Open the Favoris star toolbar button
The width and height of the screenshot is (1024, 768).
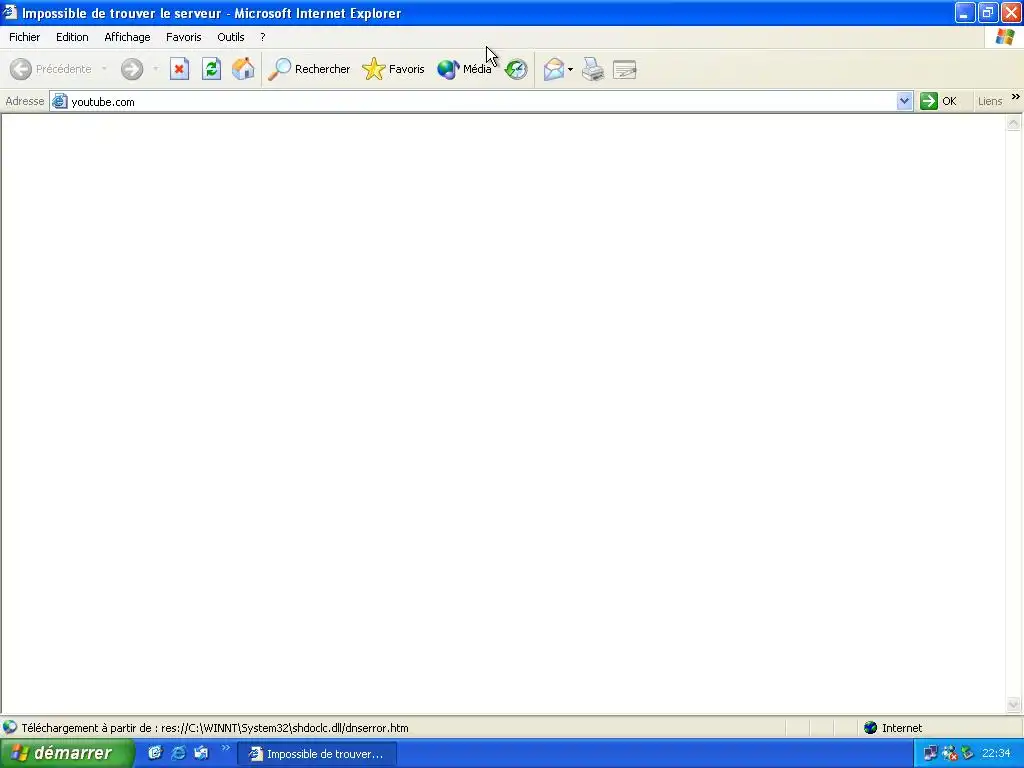pyautogui.click(x=393, y=69)
